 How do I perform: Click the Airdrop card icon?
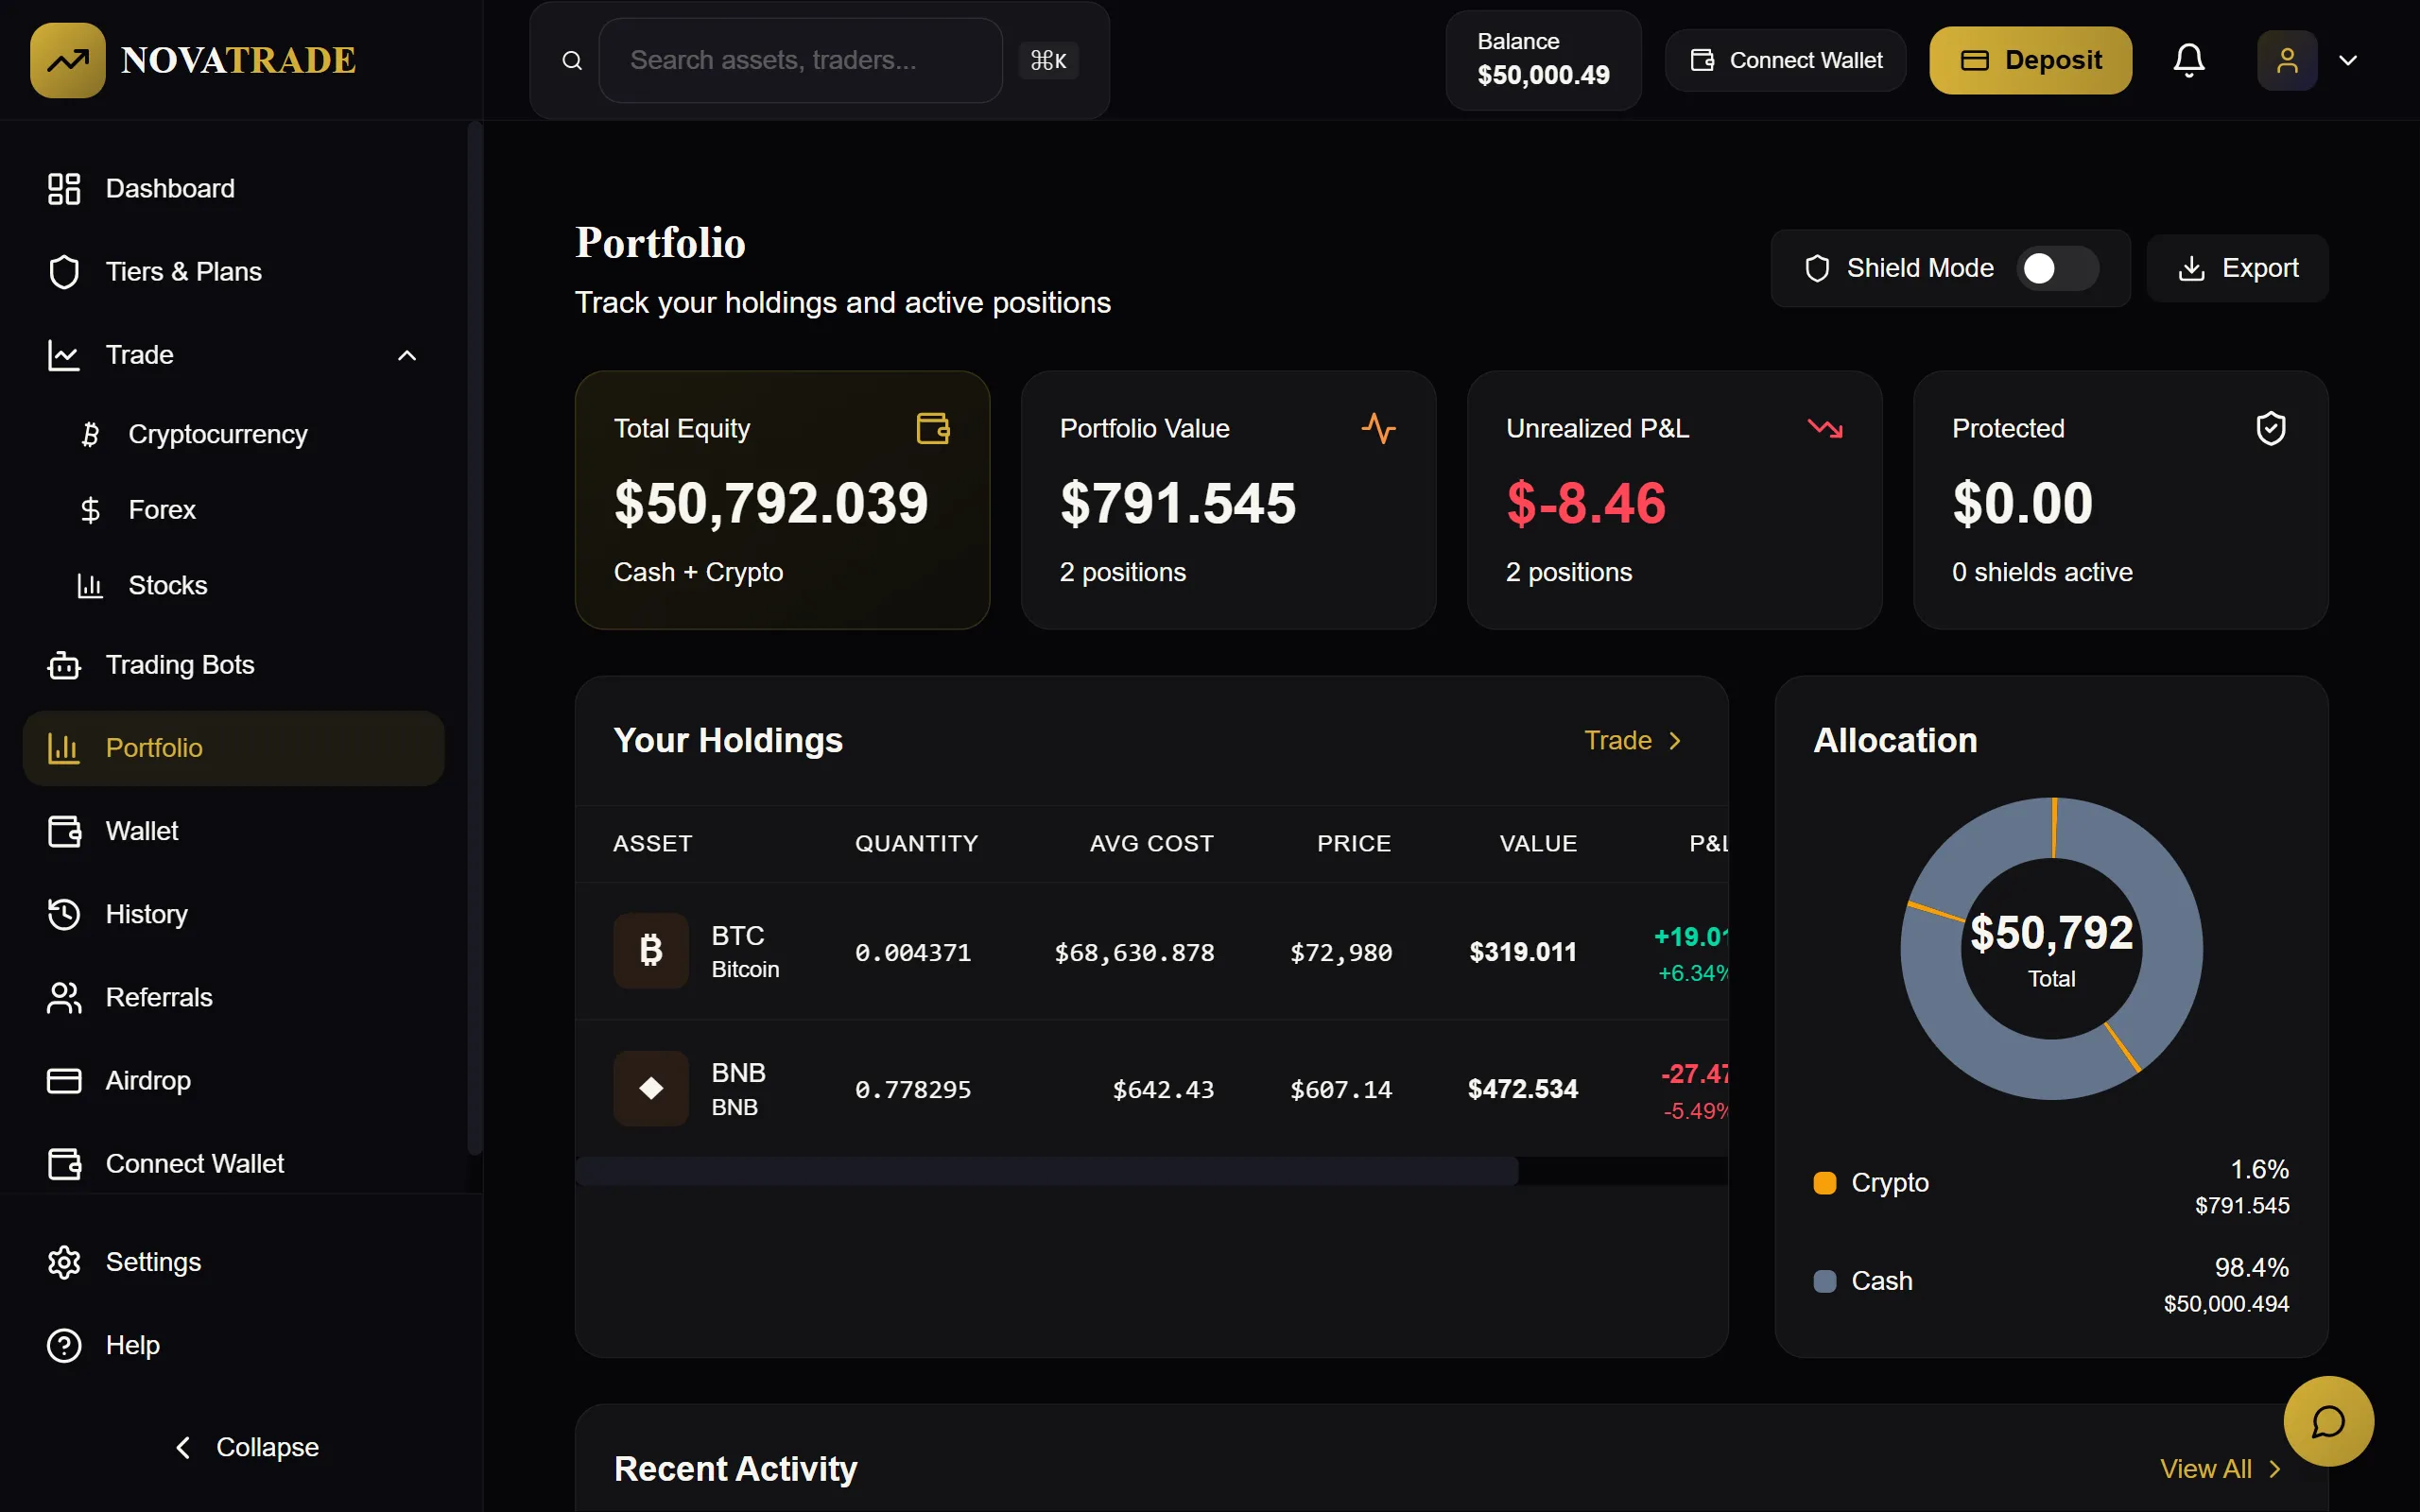(x=64, y=1080)
